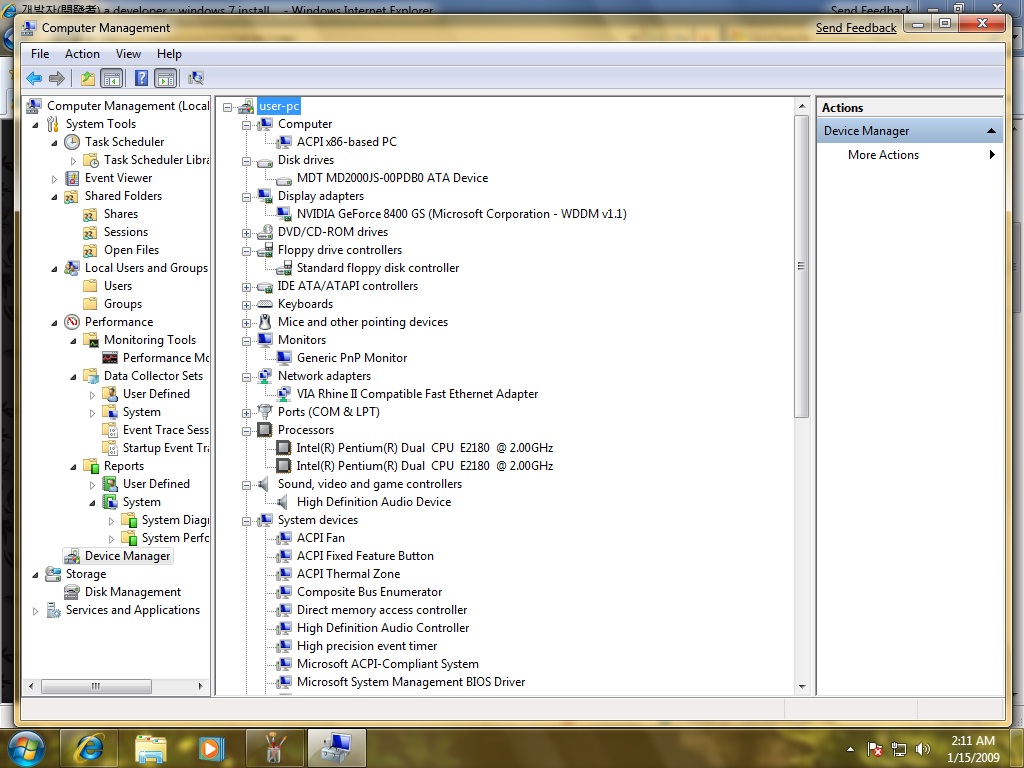The width and height of the screenshot is (1024, 768).
Task: Expand Services and Applications in left tree
Action: point(35,611)
